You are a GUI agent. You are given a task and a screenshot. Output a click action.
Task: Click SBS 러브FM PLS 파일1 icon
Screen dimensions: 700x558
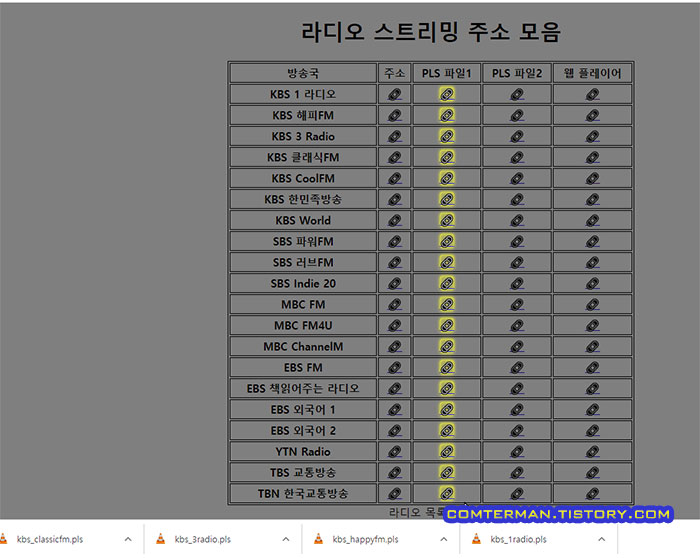tap(447, 263)
